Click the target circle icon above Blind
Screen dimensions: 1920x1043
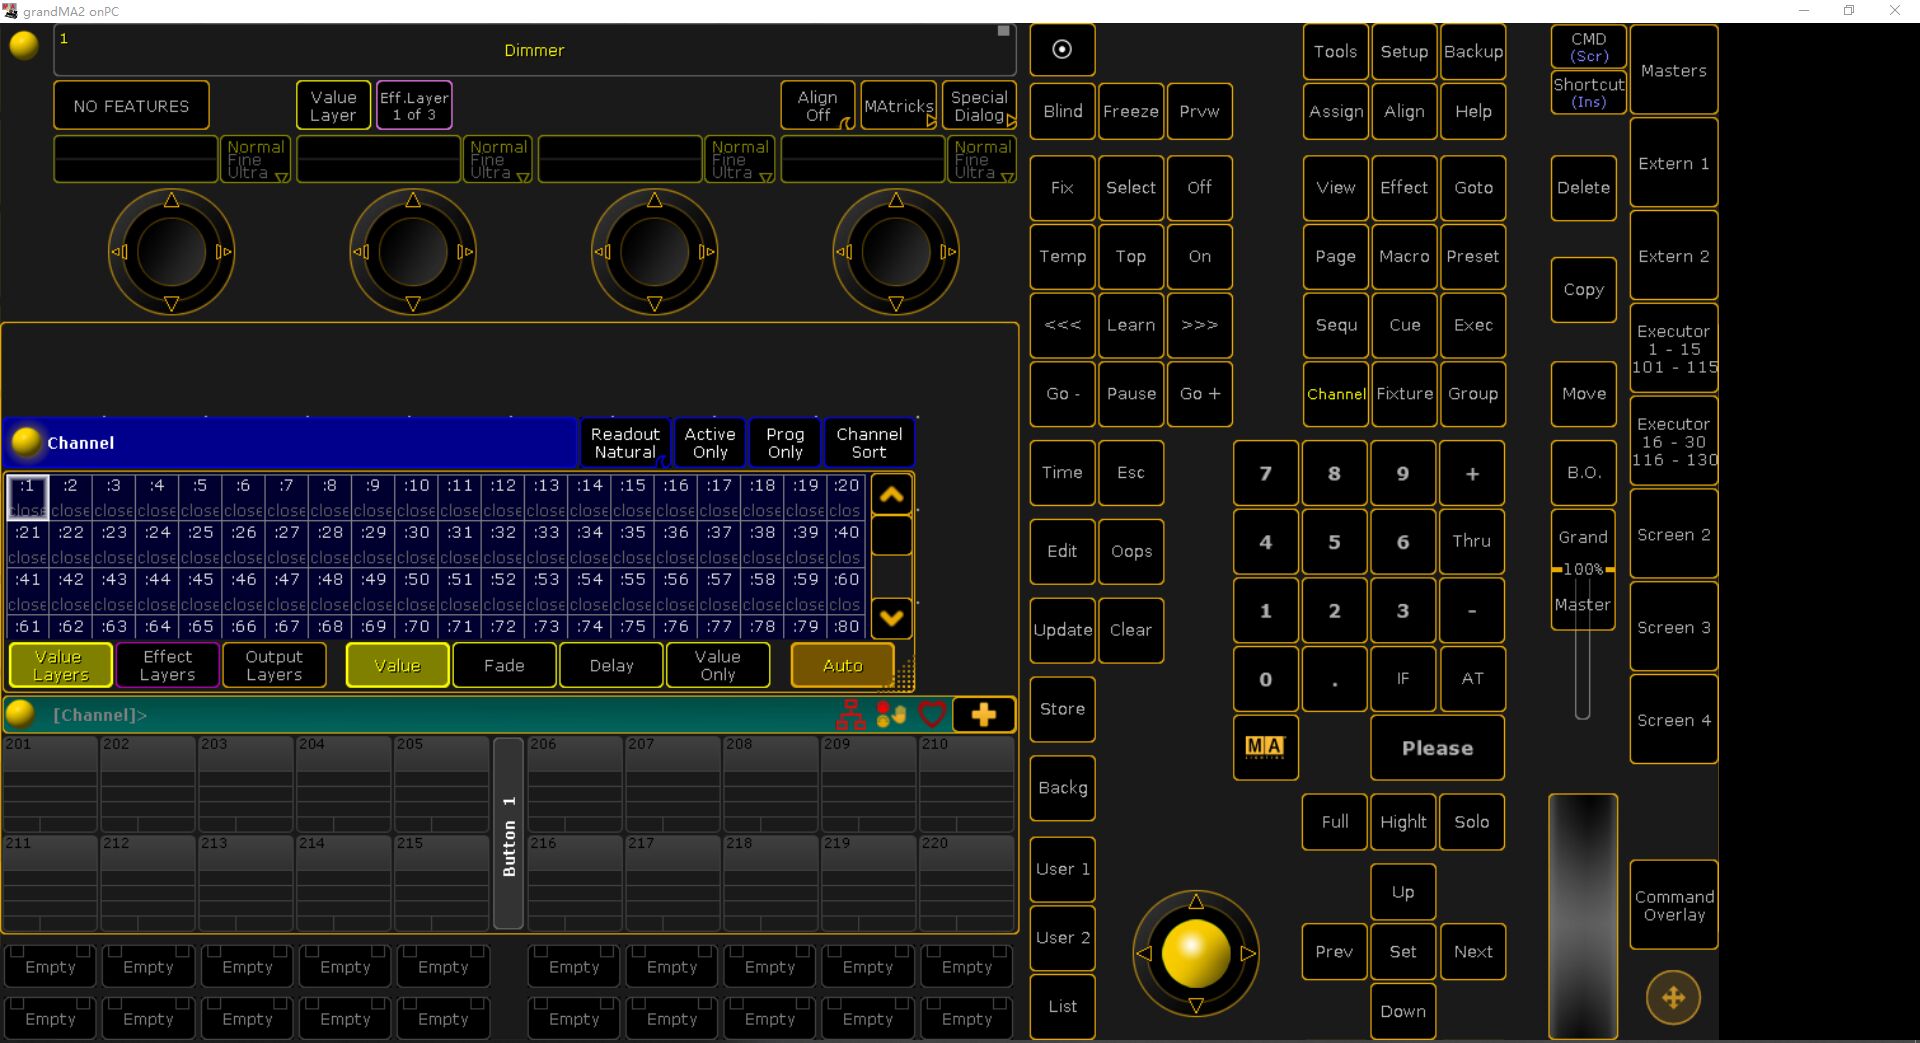coord(1062,50)
